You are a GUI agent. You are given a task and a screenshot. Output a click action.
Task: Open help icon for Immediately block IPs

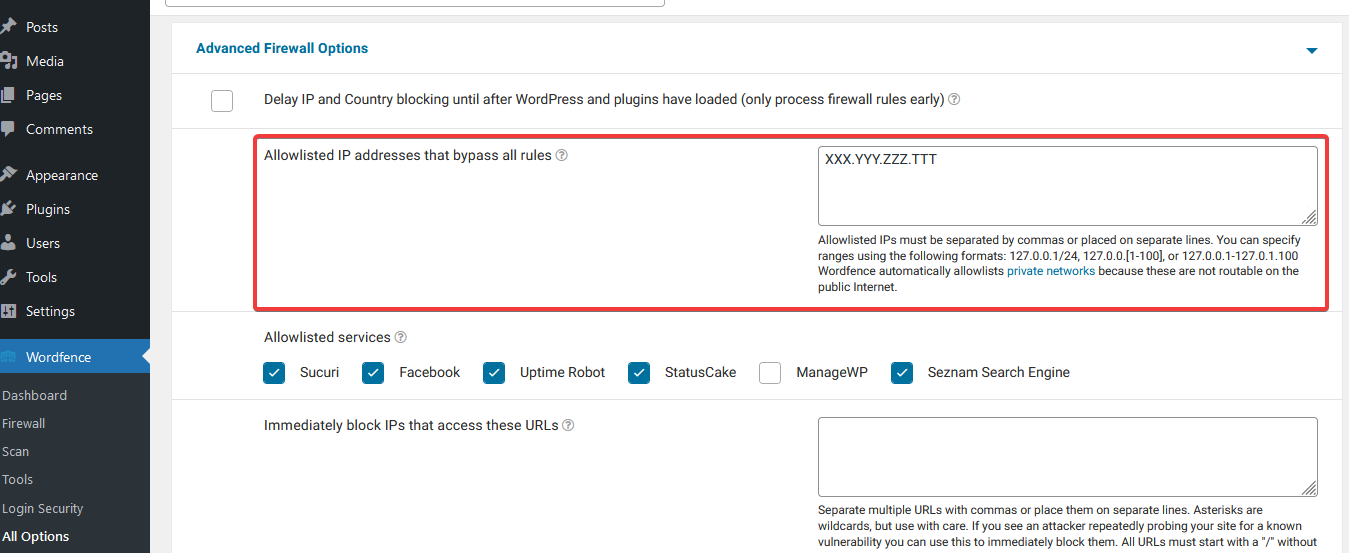[x=568, y=425]
